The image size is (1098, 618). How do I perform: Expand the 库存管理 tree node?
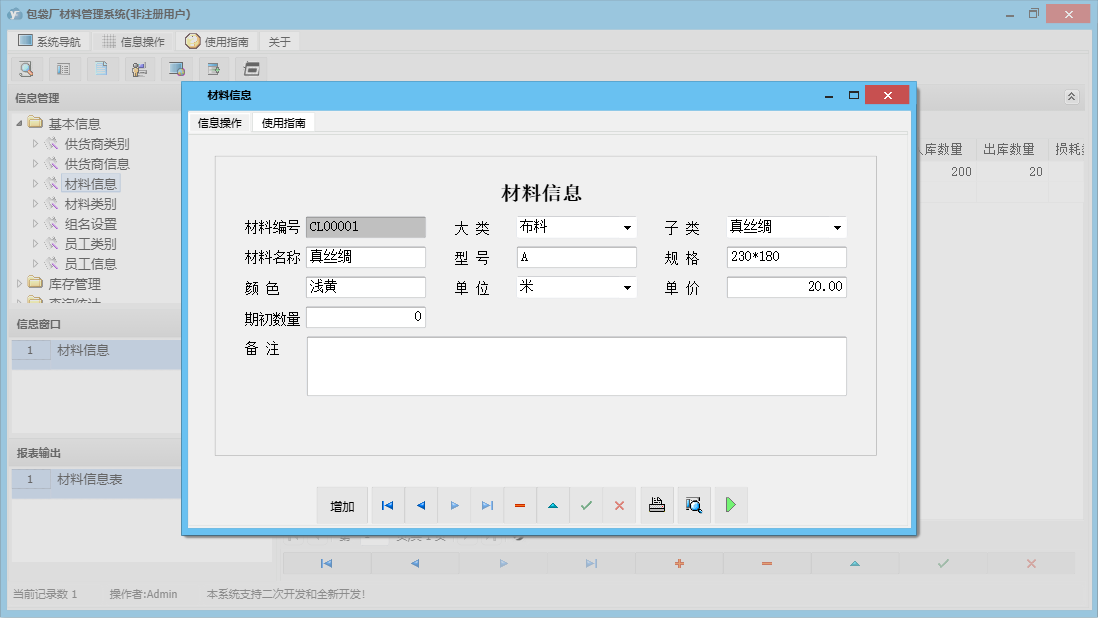[20, 284]
